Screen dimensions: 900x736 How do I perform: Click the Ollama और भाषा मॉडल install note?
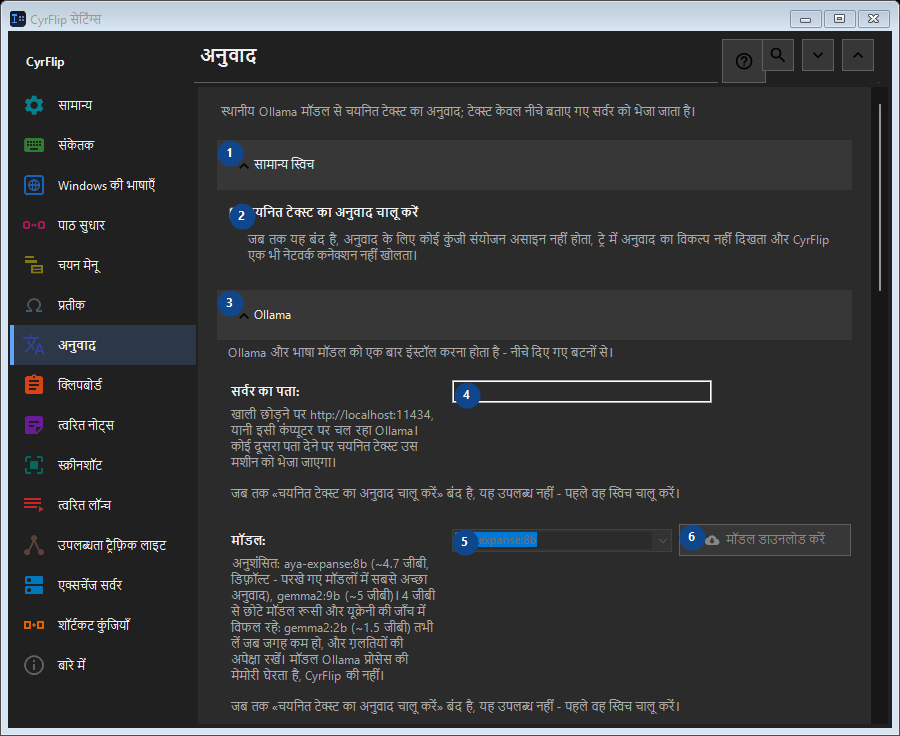click(420, 352)
